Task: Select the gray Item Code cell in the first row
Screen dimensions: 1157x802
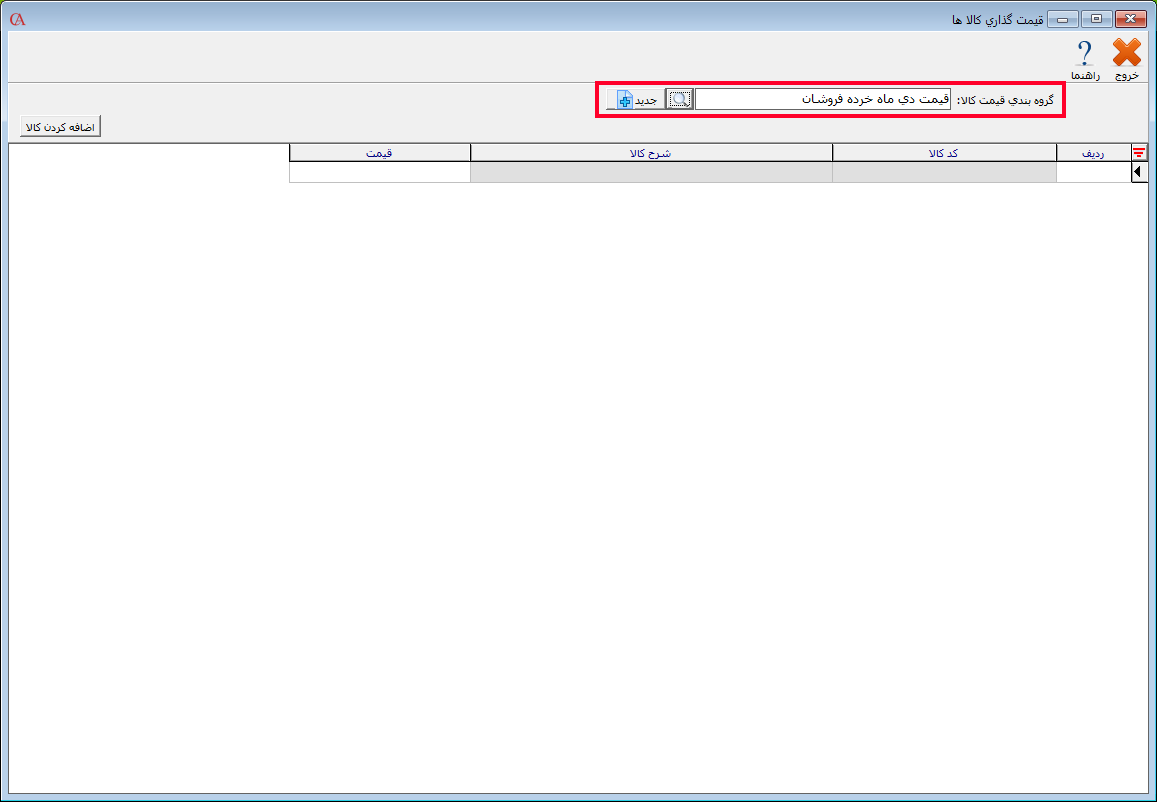Action: pos(944,172)
